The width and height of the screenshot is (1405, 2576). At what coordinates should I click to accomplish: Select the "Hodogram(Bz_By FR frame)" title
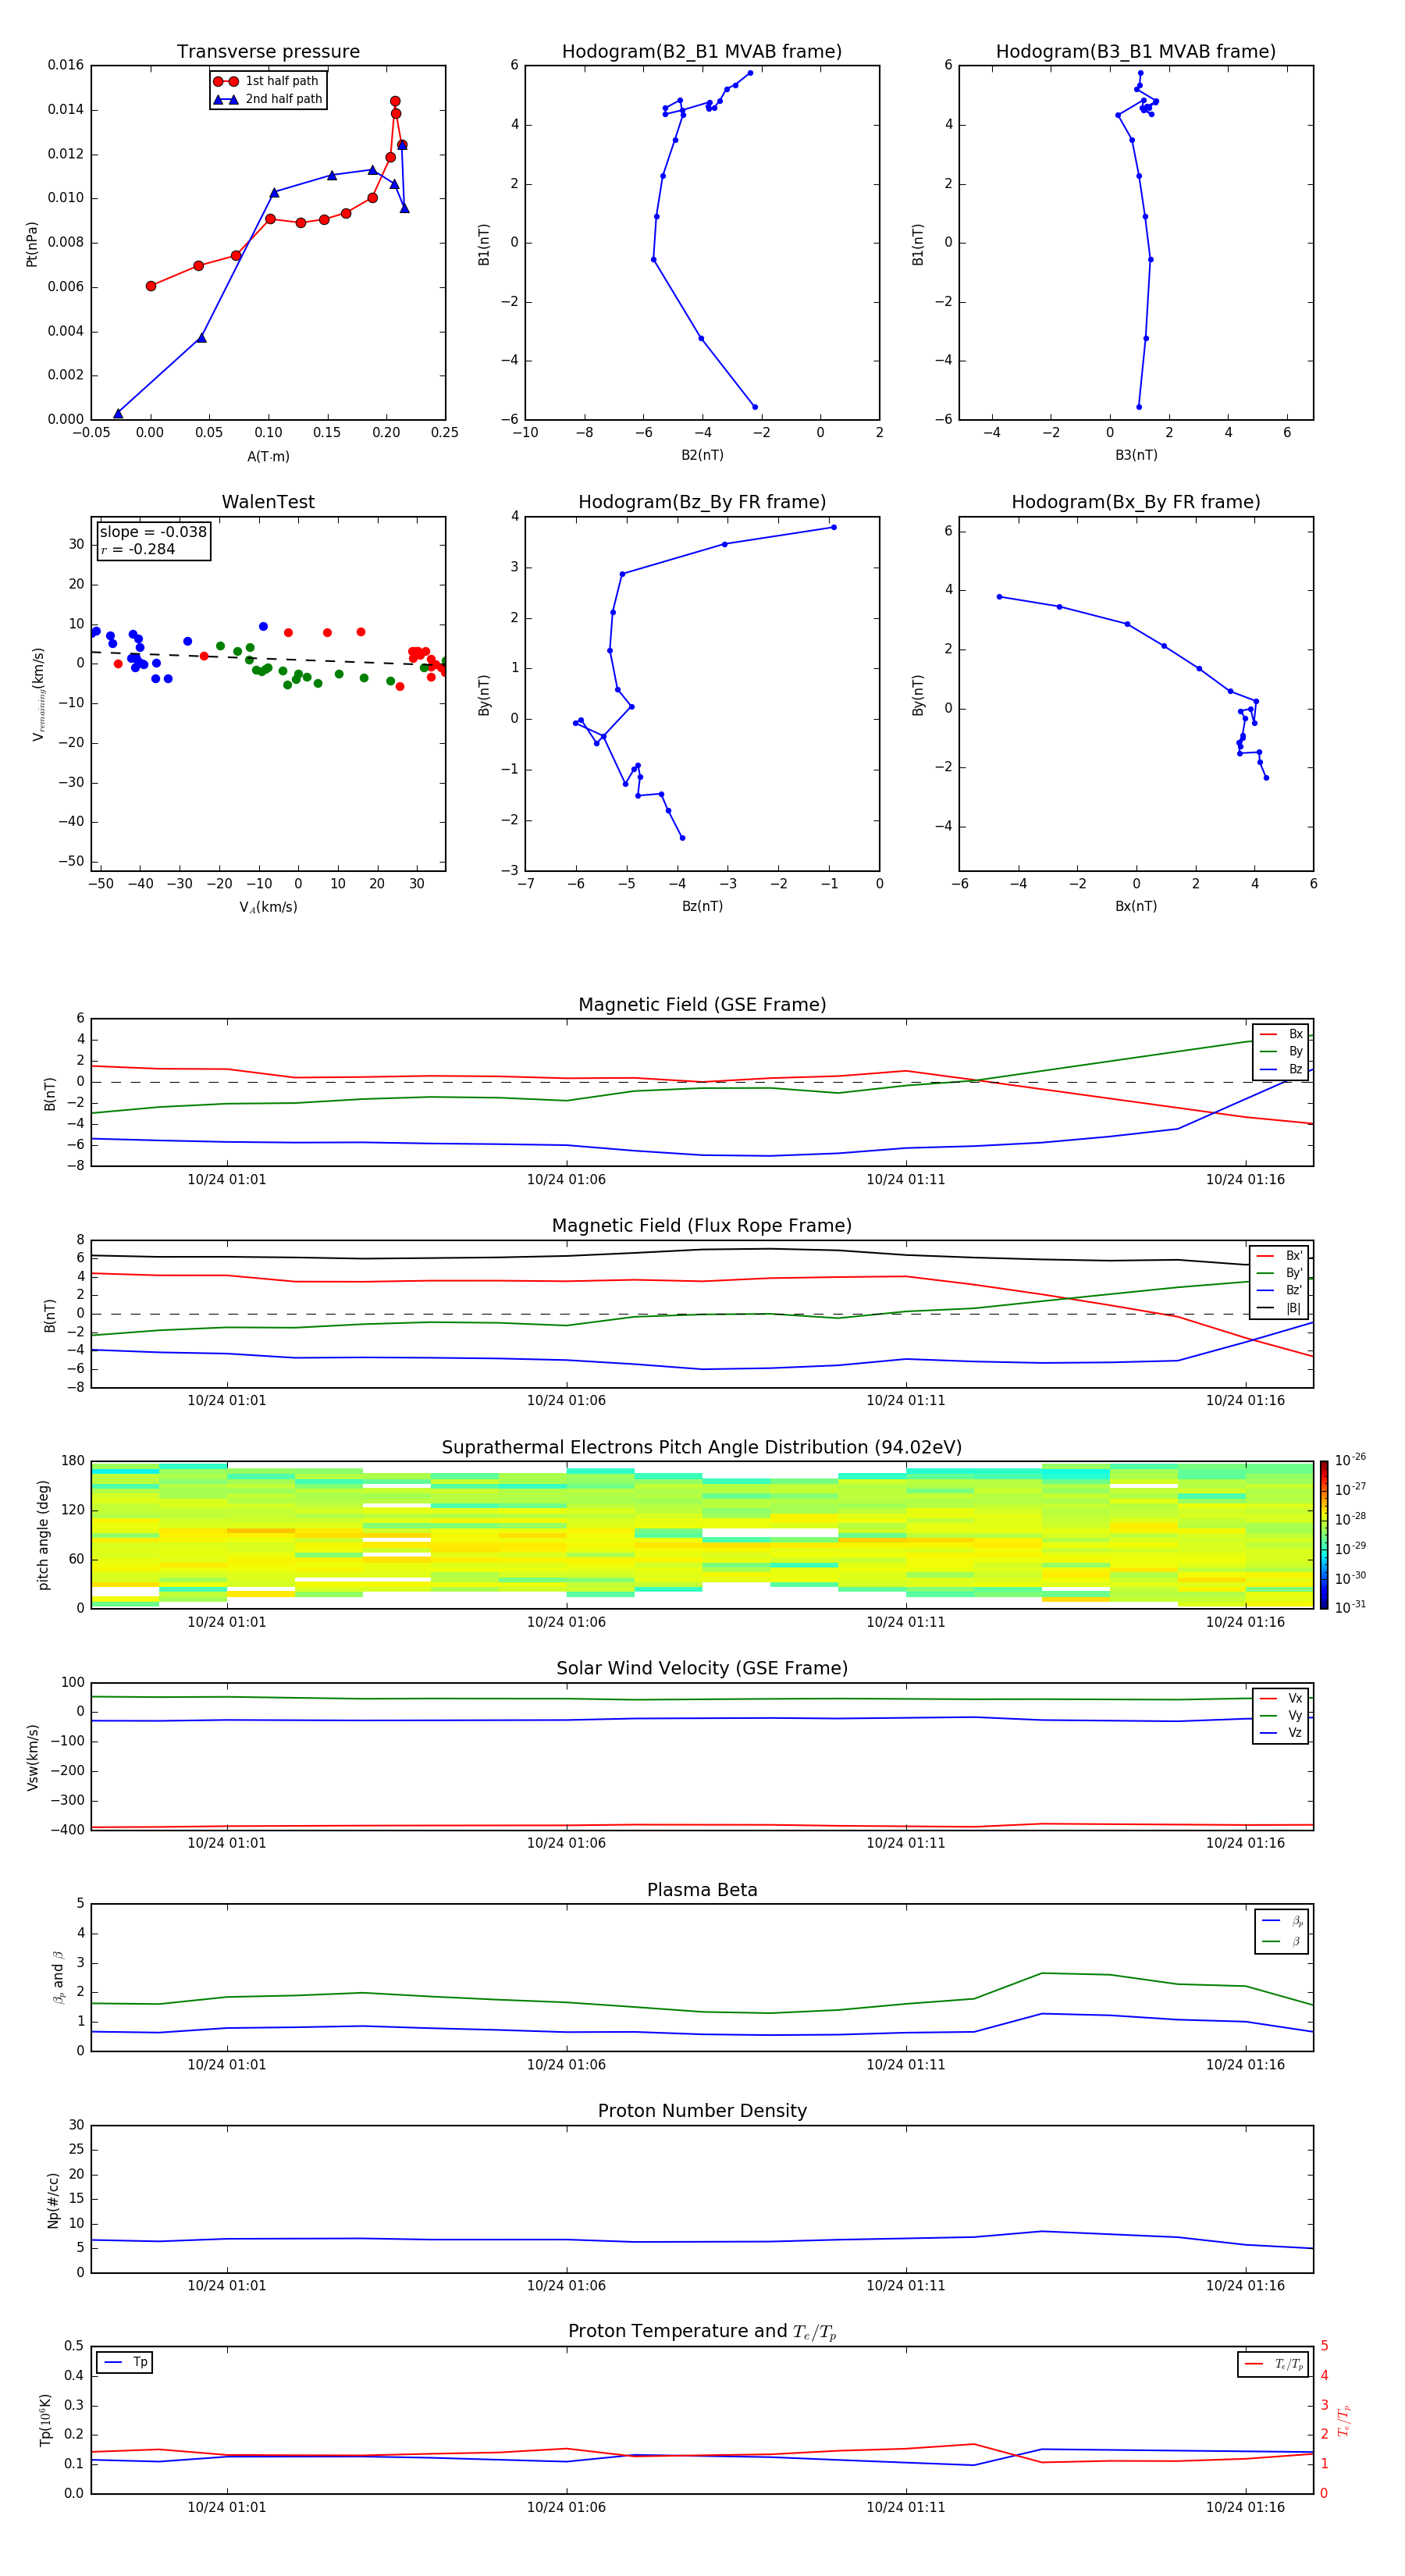point(702,502)
